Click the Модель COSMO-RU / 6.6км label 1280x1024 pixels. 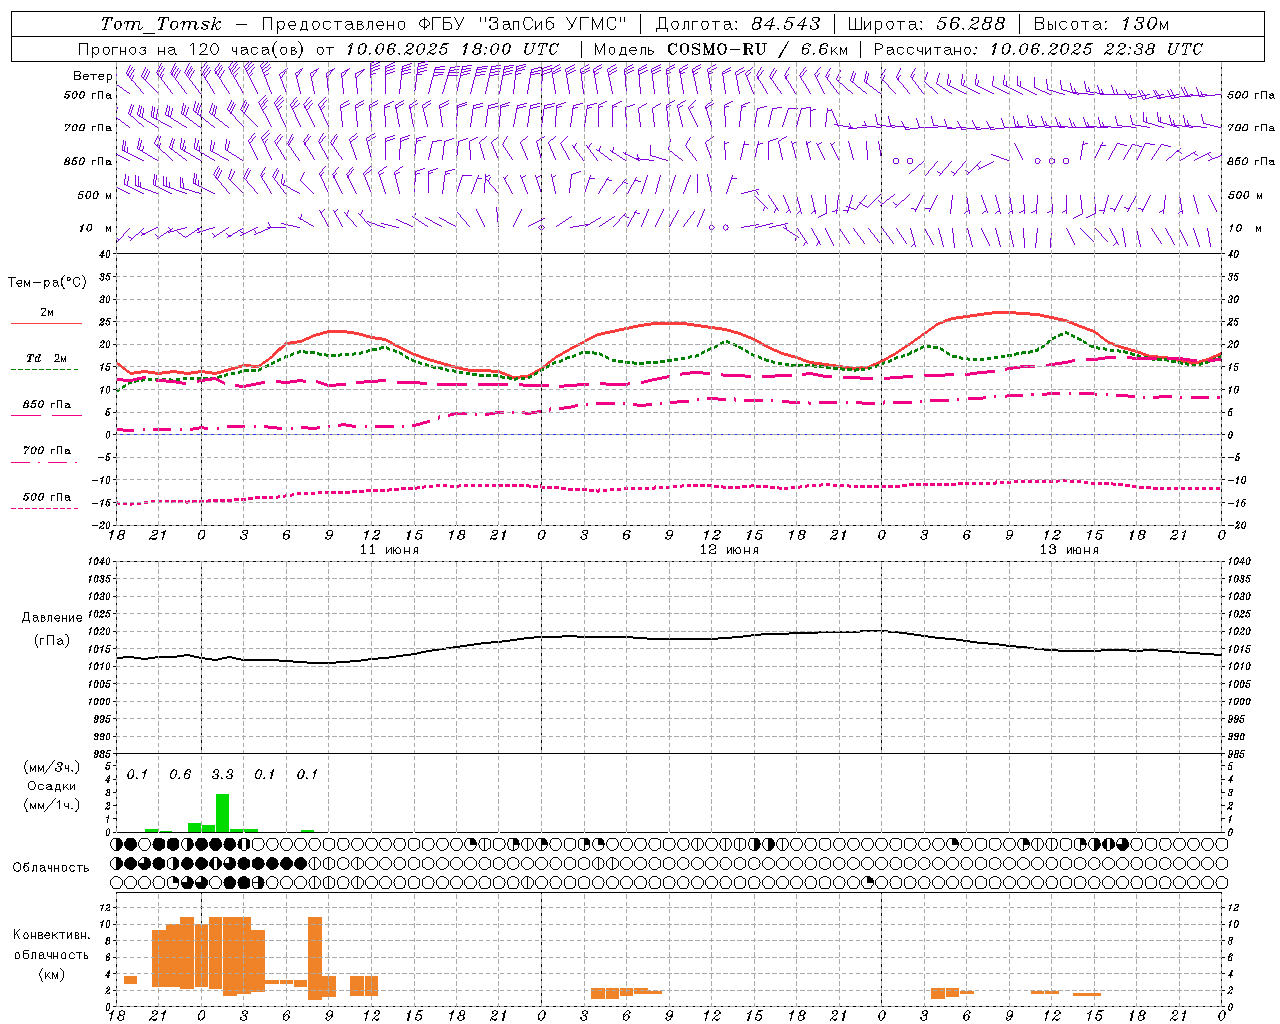(721, 49)
